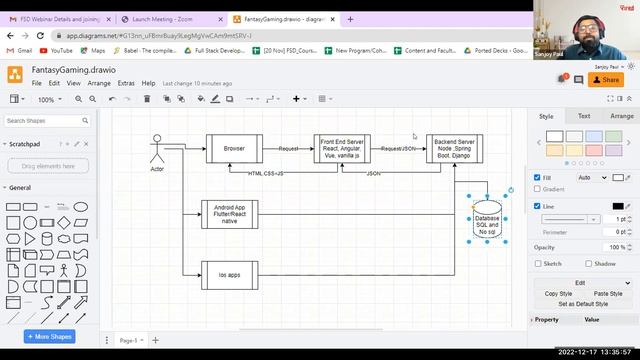640x360 pixels.
Task: Click the draw.io app logo
Action: [15, 75]
